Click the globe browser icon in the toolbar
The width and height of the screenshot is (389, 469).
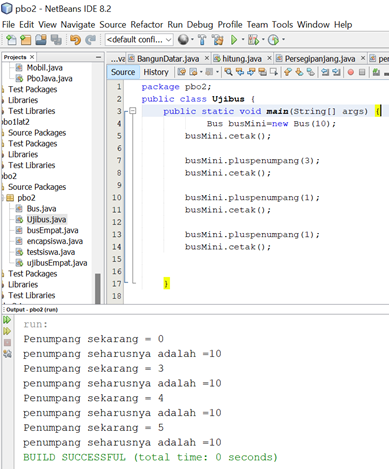coord(183,40)
